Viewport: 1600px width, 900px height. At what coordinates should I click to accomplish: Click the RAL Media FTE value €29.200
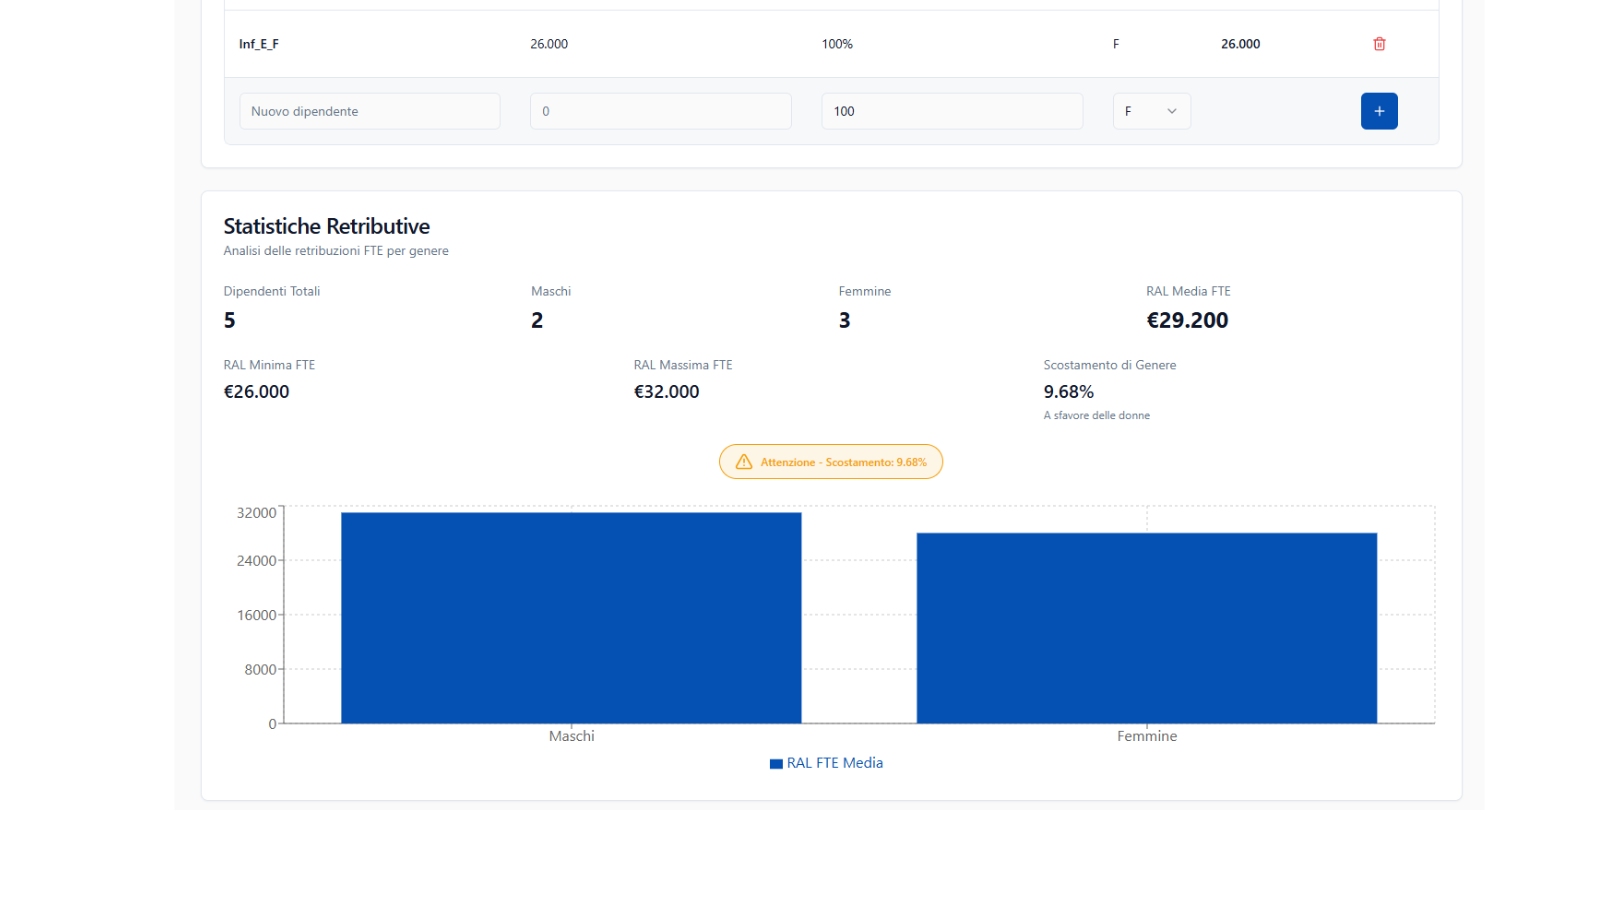[x=1187, y=320]
